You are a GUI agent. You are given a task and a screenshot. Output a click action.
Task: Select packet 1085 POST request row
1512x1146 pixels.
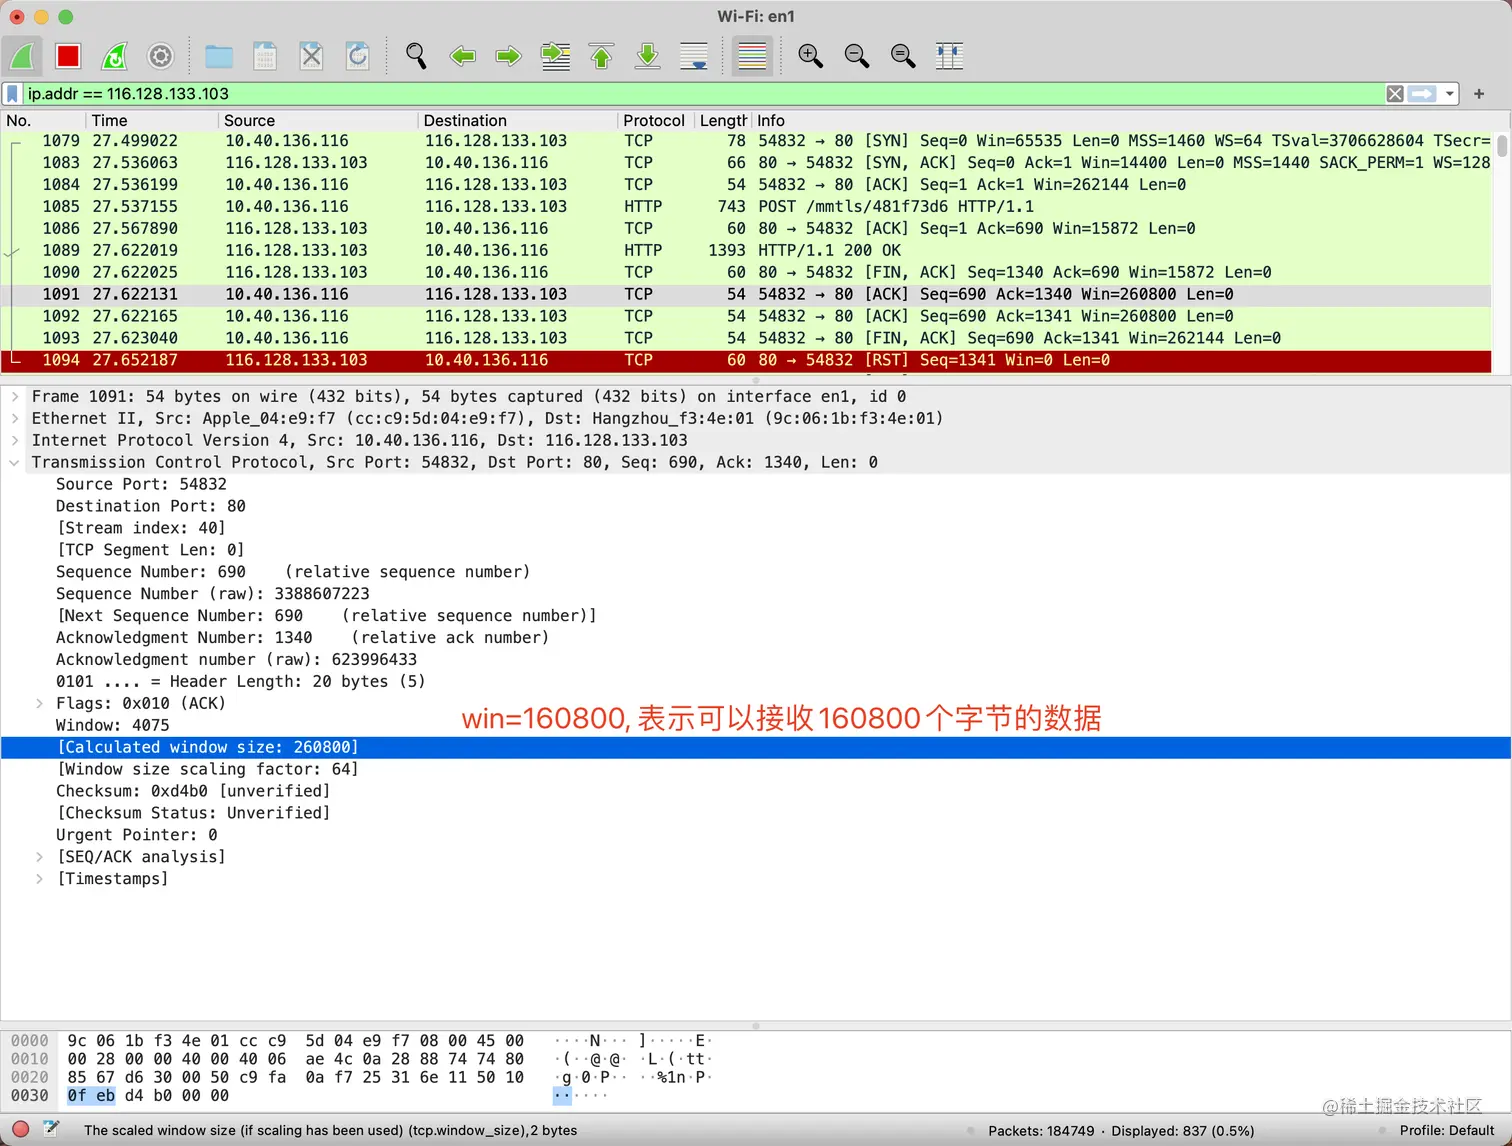pyautogui.click(x=746, y=207)
